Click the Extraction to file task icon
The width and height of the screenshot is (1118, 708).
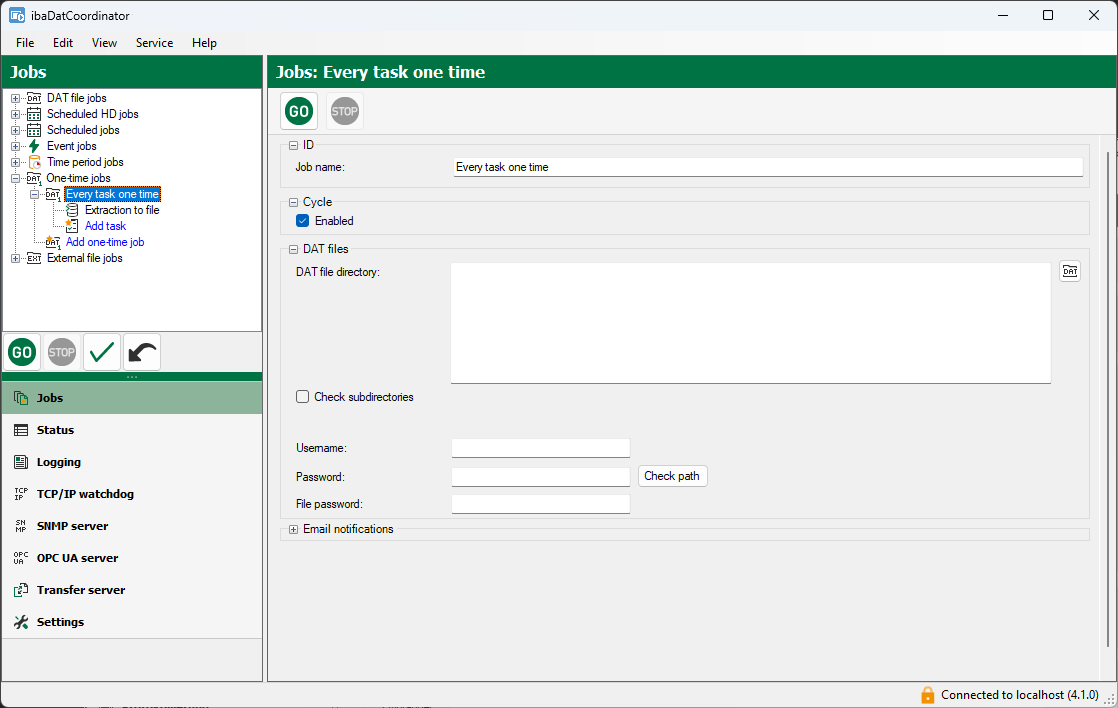point(72,210)
